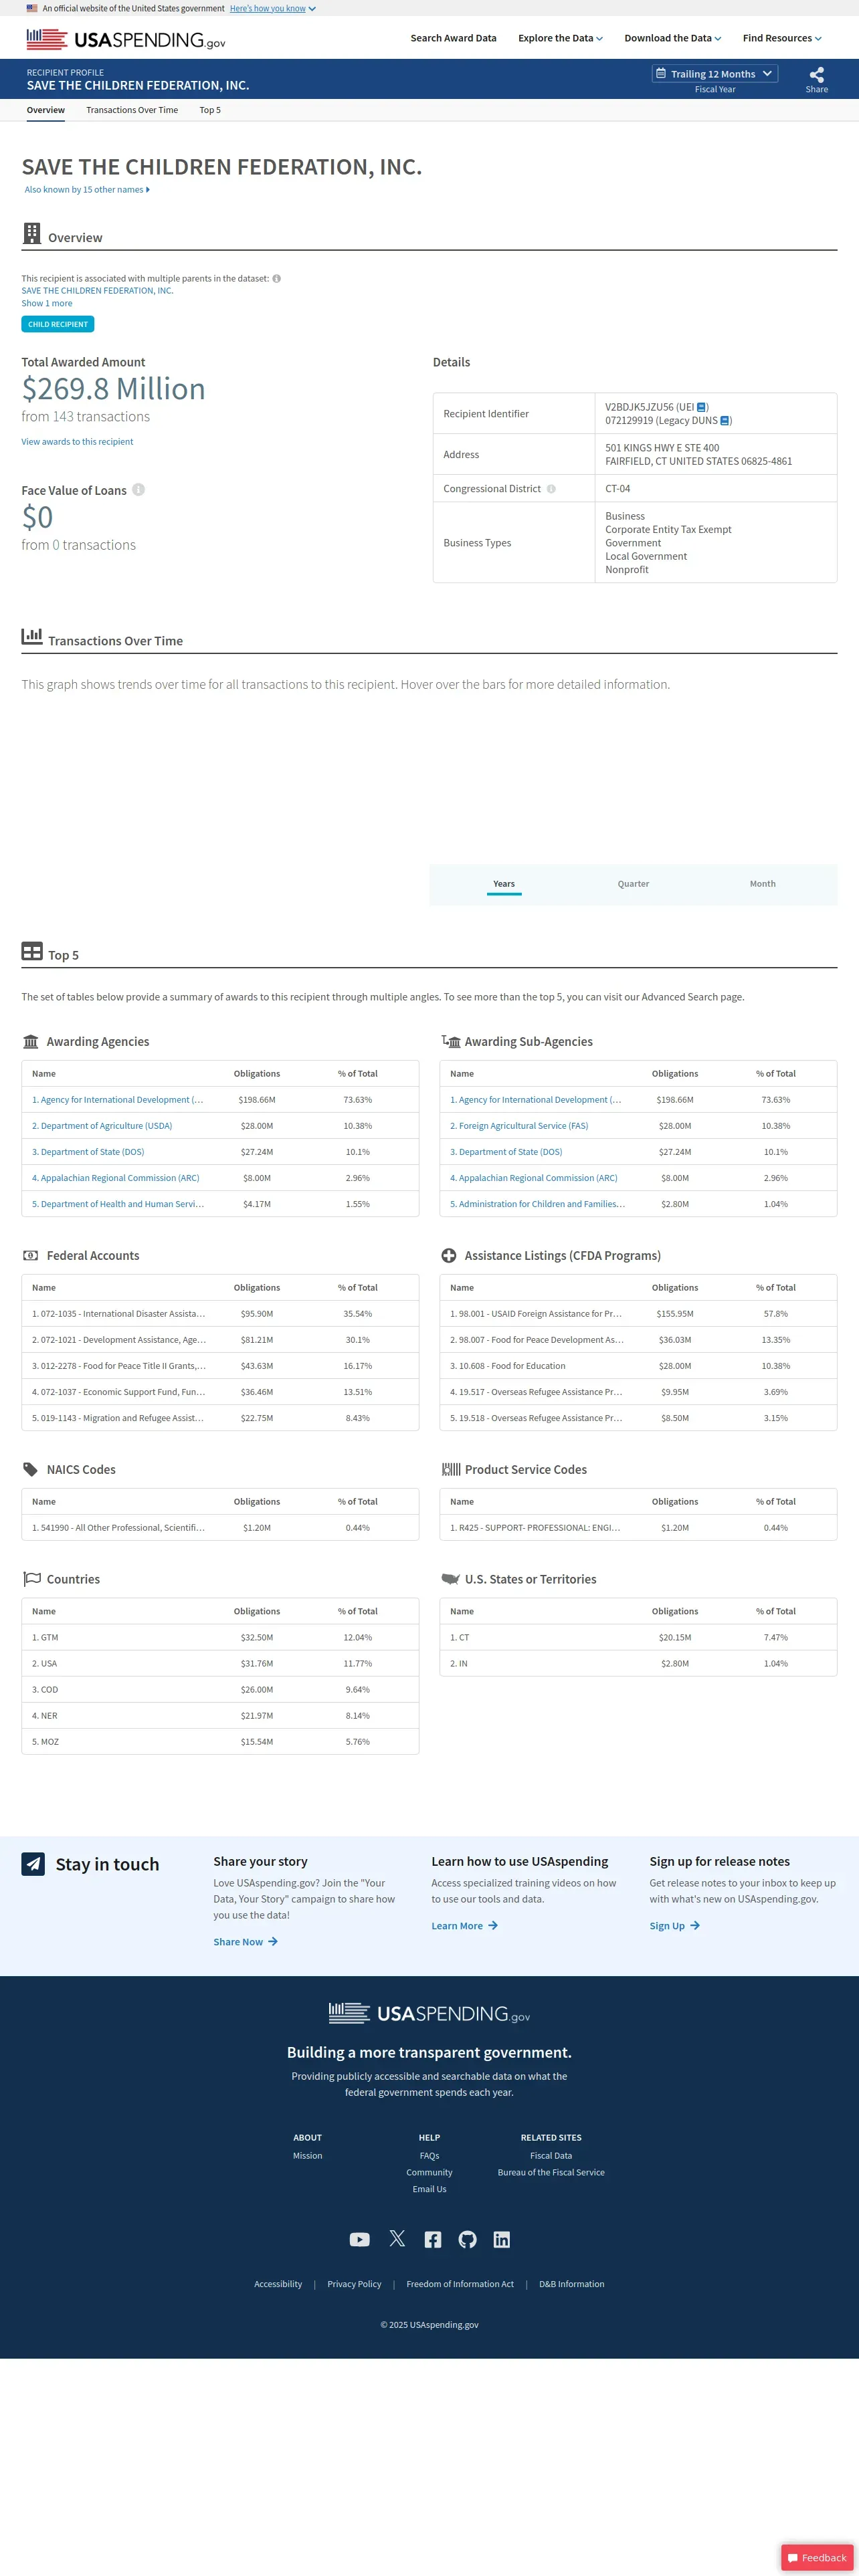Screen dimensions: 859x2576
Task: Click the US flag icon in the banner
Action: [x=32, y=8]
